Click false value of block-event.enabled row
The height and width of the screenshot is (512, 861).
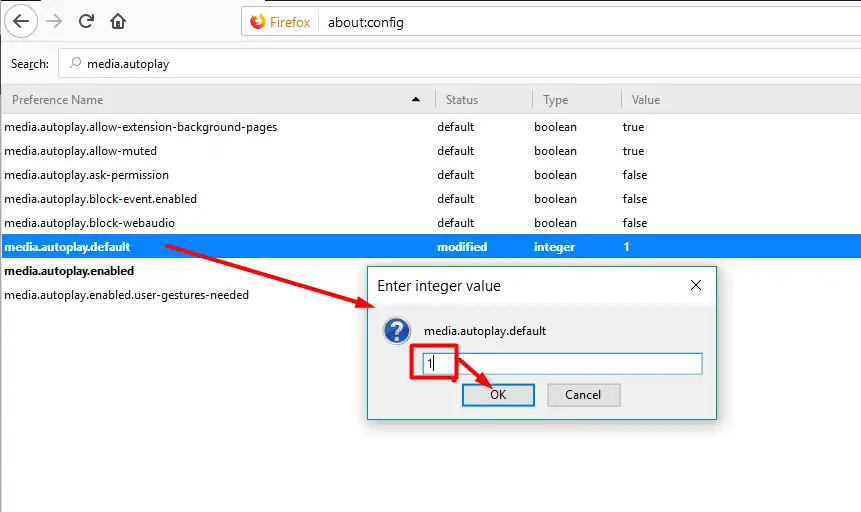pos(635,199)
